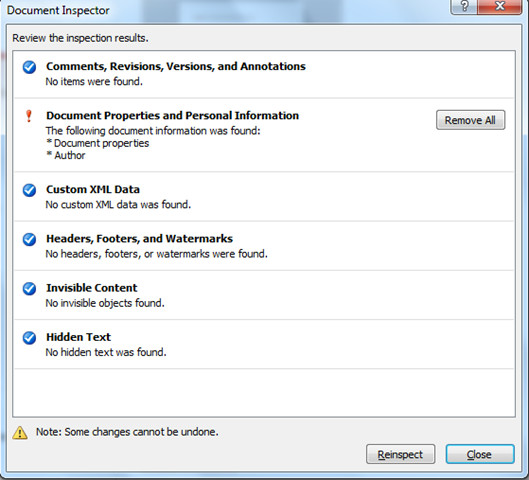The width and height of the screenshot is (529, 480).
Task: Click the Remove All button
Action: coord(470,120)
